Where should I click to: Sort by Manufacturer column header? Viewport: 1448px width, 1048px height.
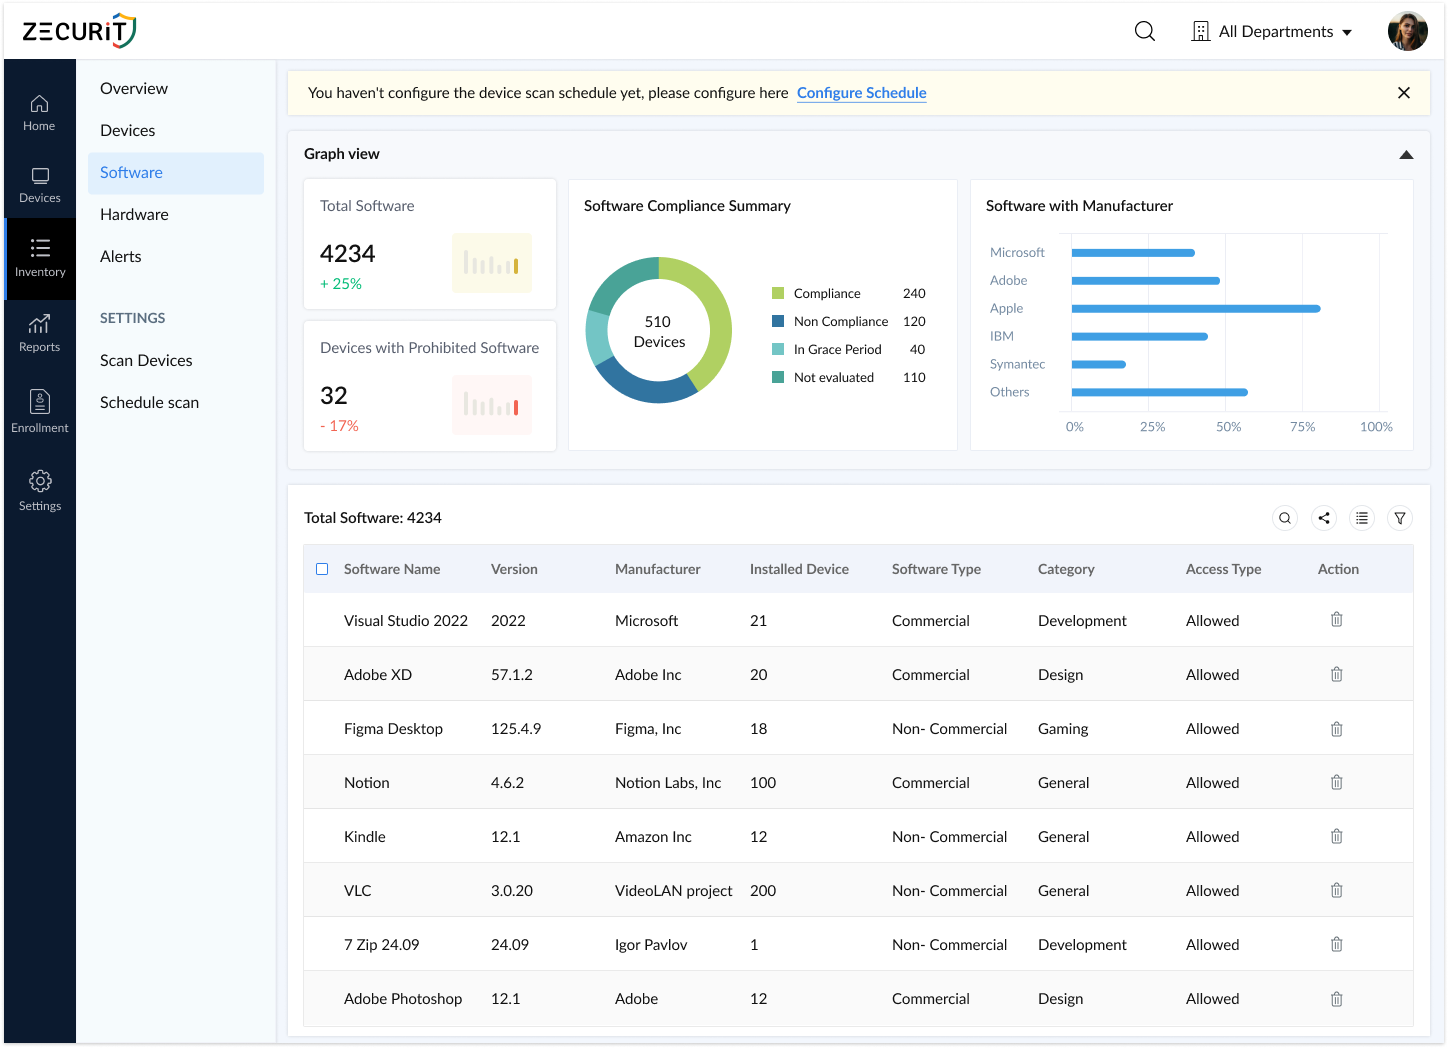pyautogui.click(x=657, y=569)
